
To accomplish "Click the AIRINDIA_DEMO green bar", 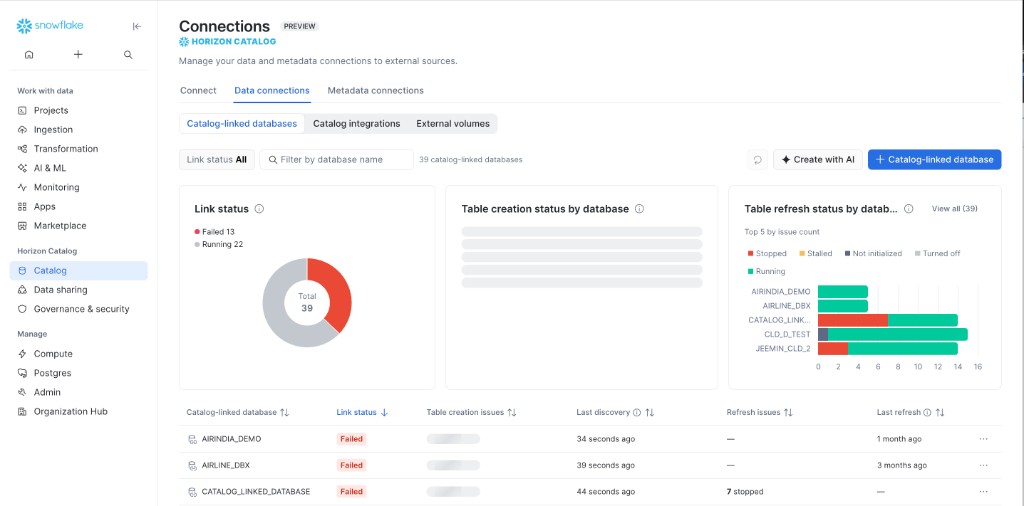I will tap(842, 292).
